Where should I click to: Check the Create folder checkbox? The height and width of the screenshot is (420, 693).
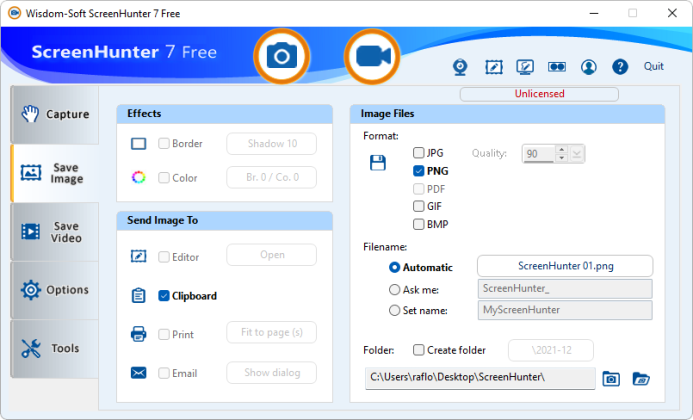(x=418, y=350)
